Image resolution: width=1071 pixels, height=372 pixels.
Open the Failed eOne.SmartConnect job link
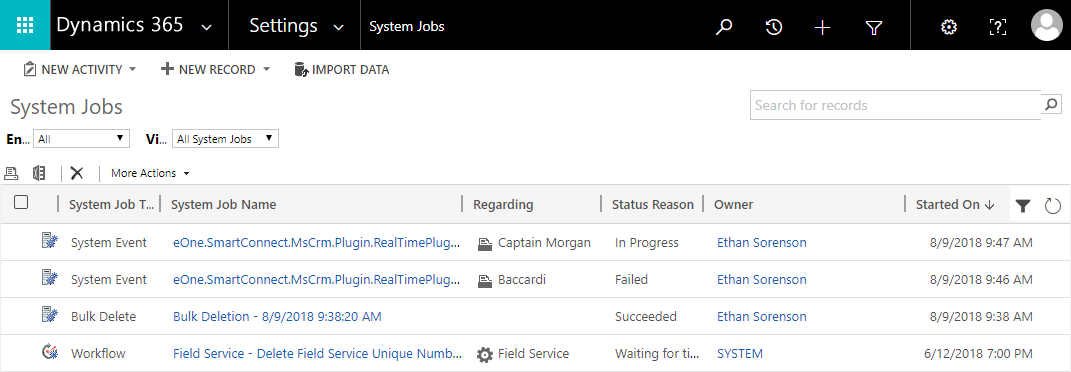click(316, 279)
